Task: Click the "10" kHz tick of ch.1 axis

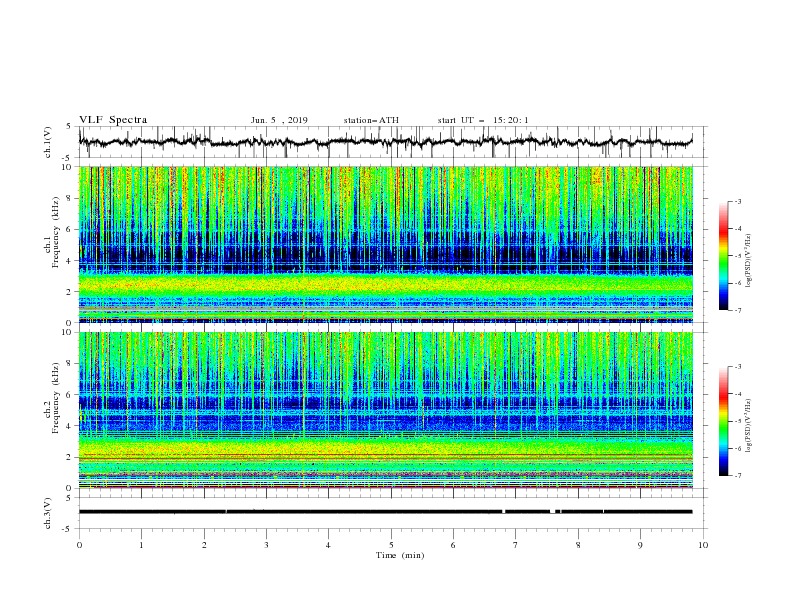Action: tap(69, 167)
